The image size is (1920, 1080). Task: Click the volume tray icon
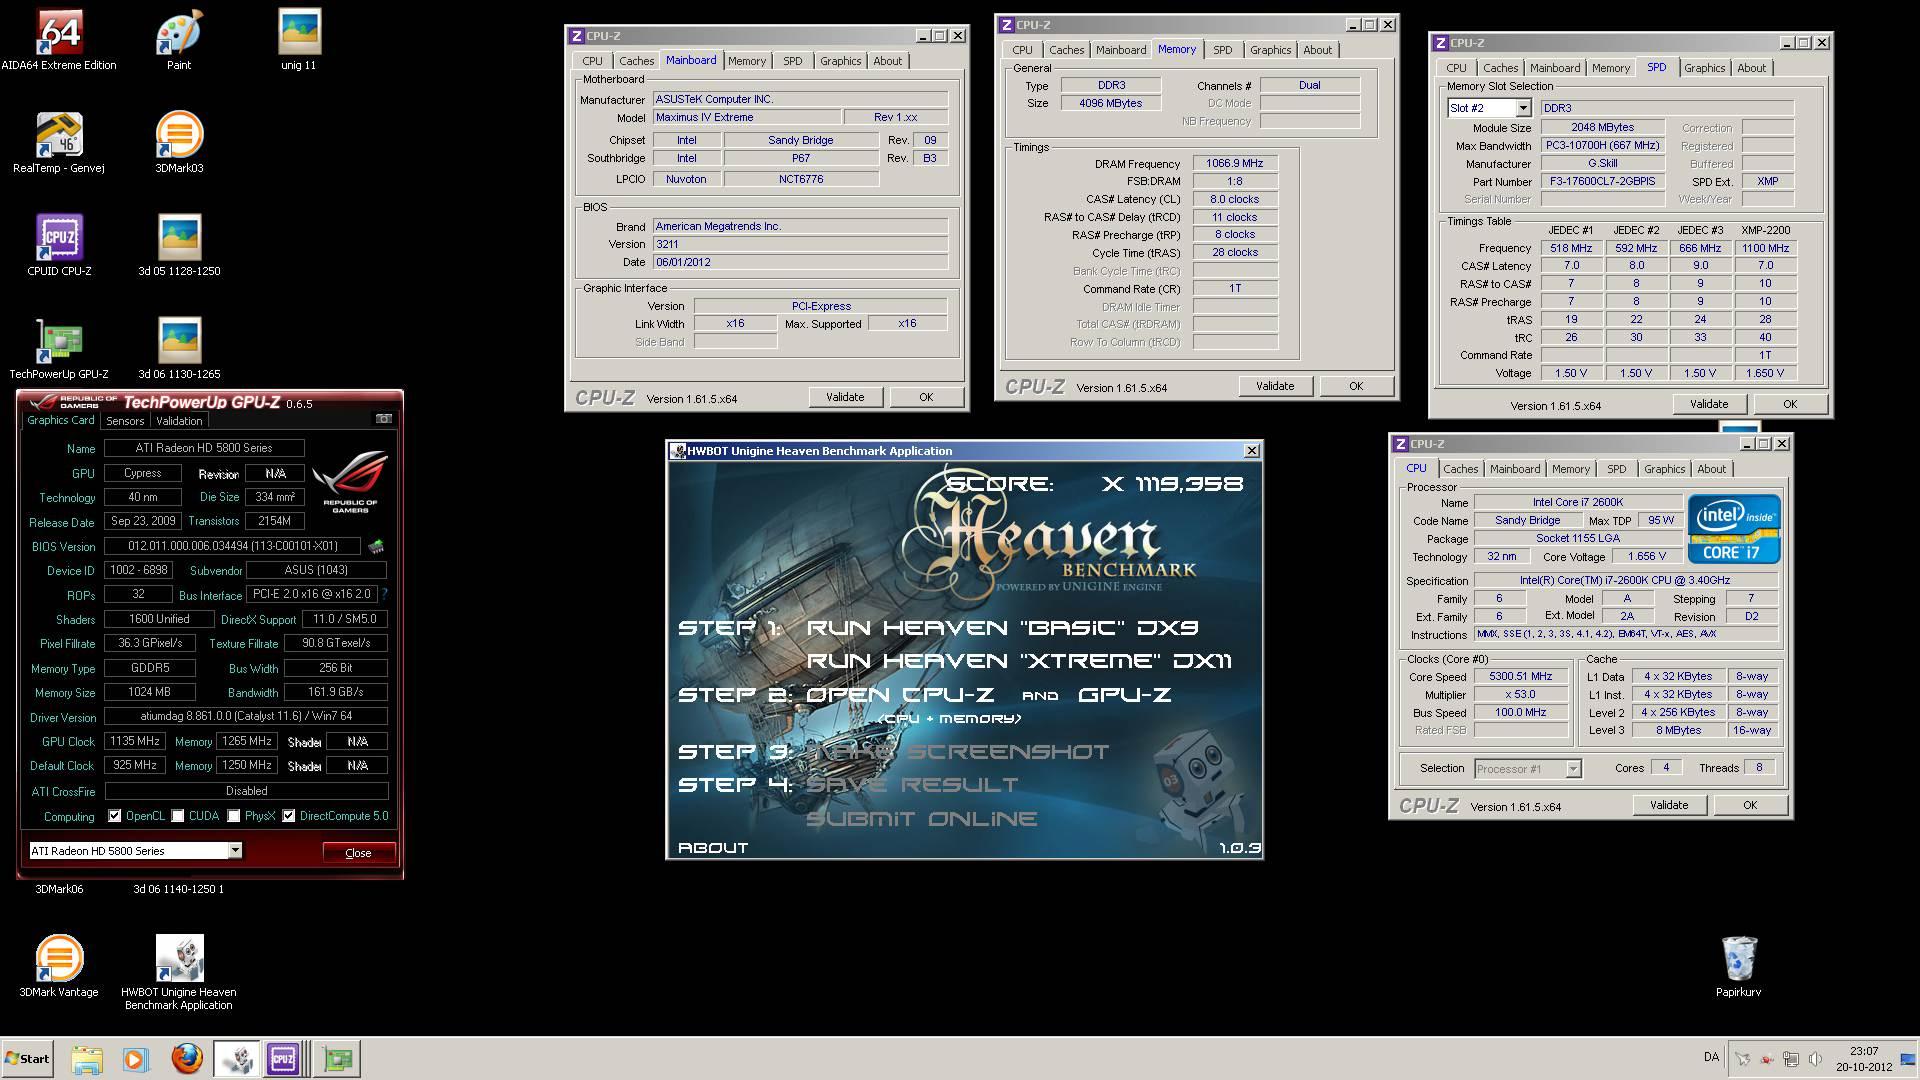pyautogui.click(x=1815, y=1059)
